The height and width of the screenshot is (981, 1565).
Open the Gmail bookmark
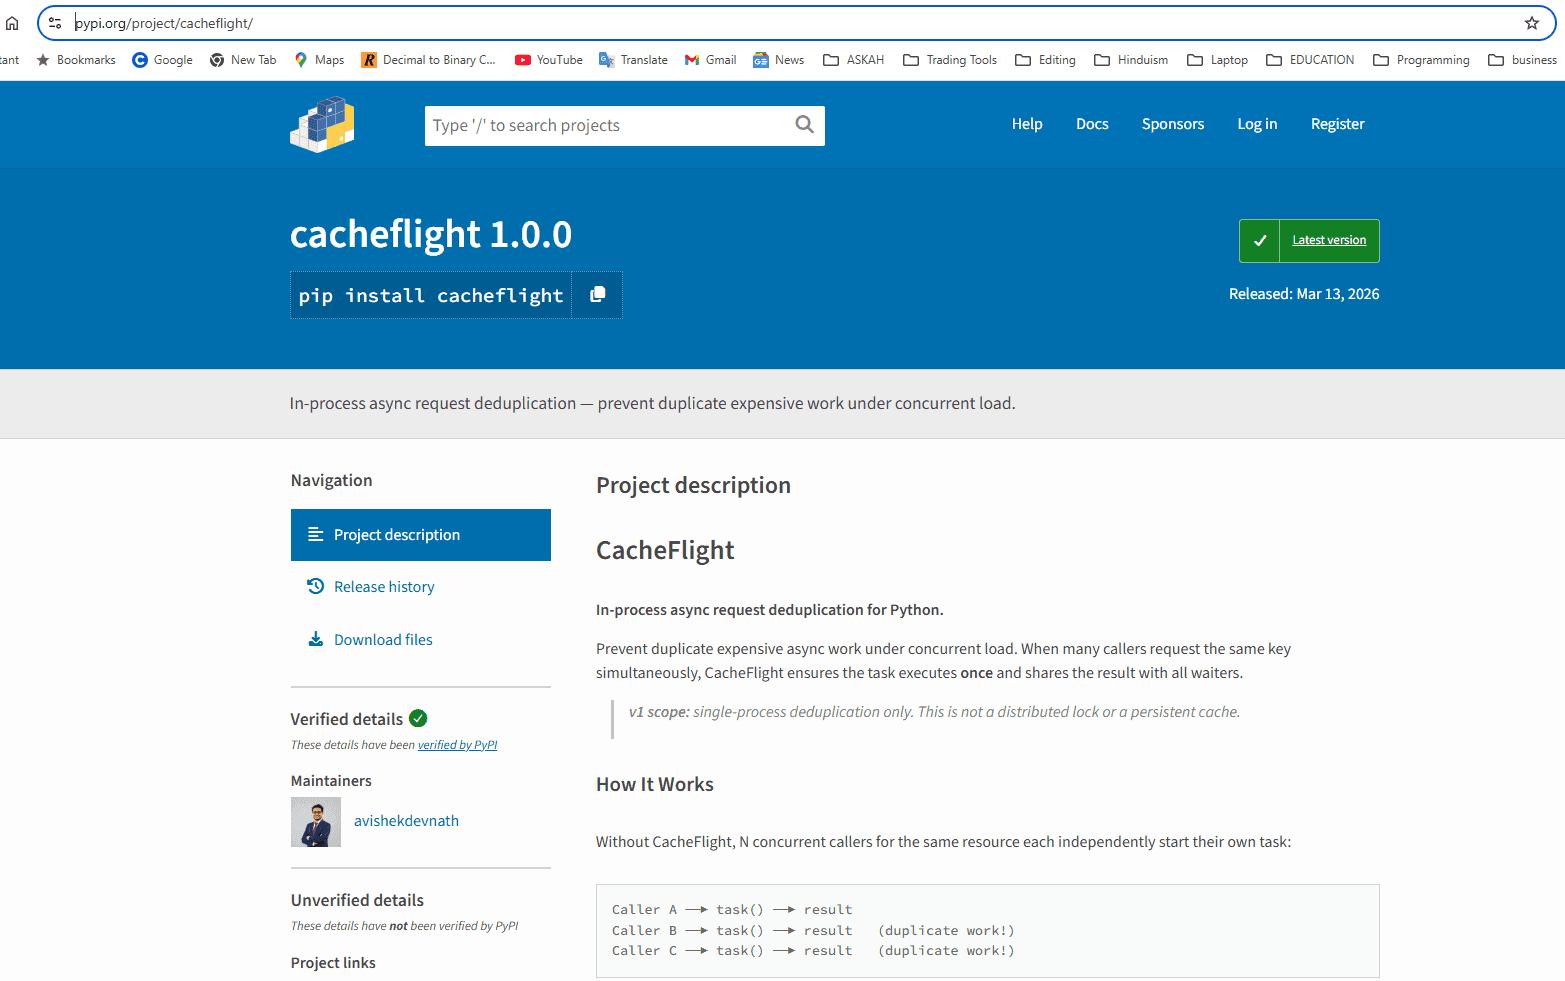710,59
